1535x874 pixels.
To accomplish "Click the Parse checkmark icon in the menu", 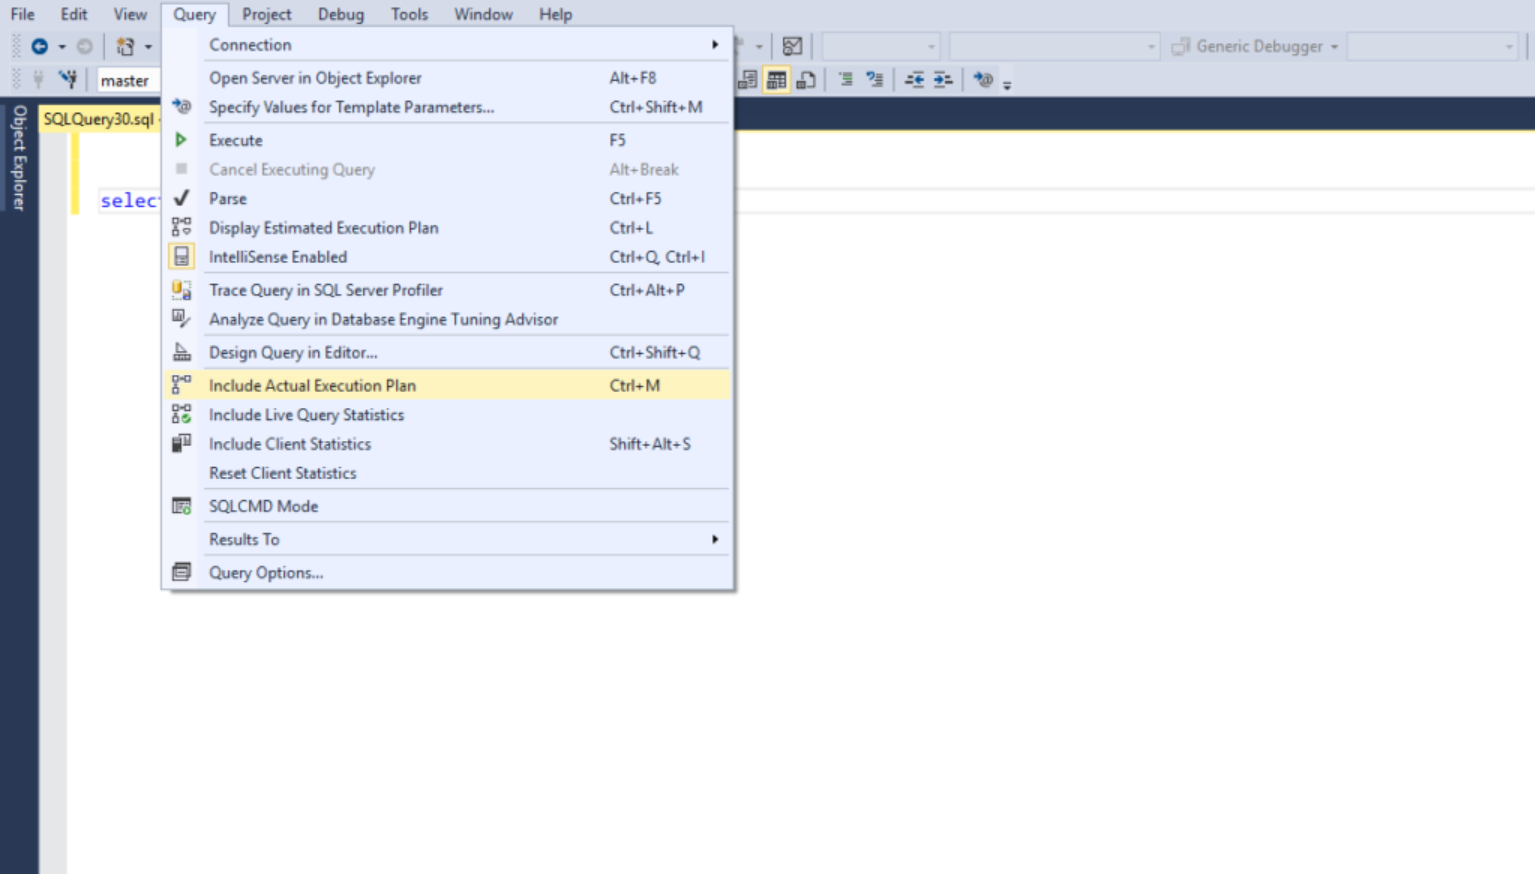I will pos(181,198).
